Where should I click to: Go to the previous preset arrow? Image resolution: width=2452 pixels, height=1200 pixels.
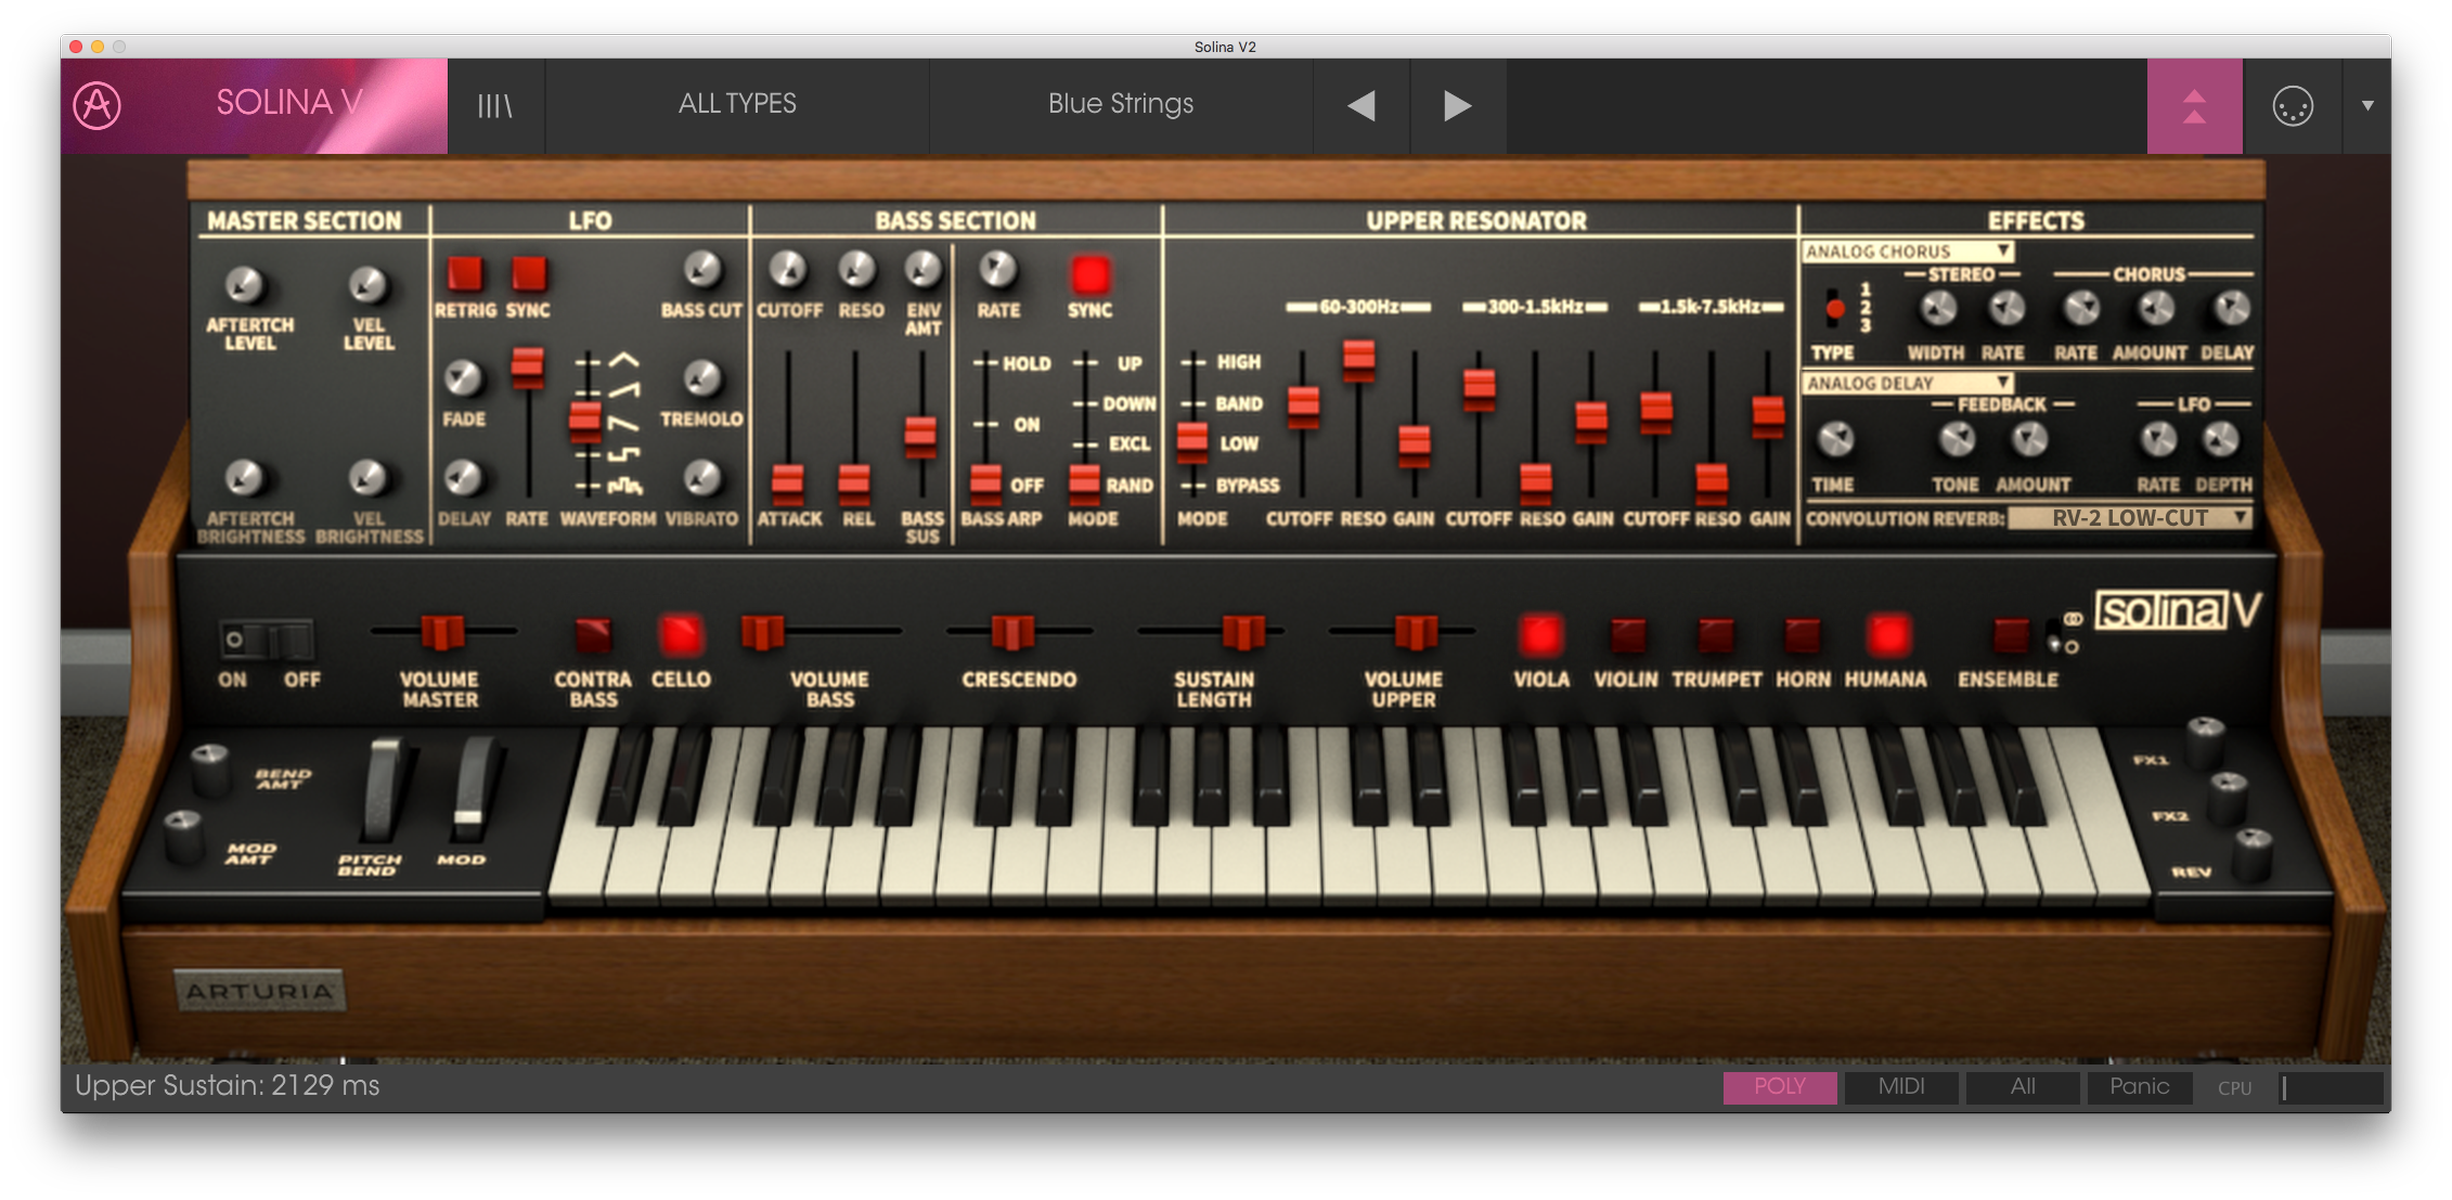tap(1361, 105)
